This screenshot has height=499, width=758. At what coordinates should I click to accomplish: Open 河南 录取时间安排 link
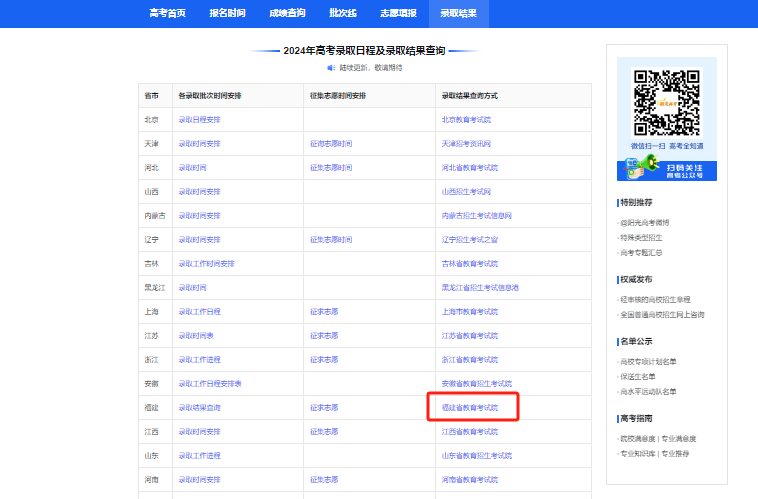click(x=199, y=480)
